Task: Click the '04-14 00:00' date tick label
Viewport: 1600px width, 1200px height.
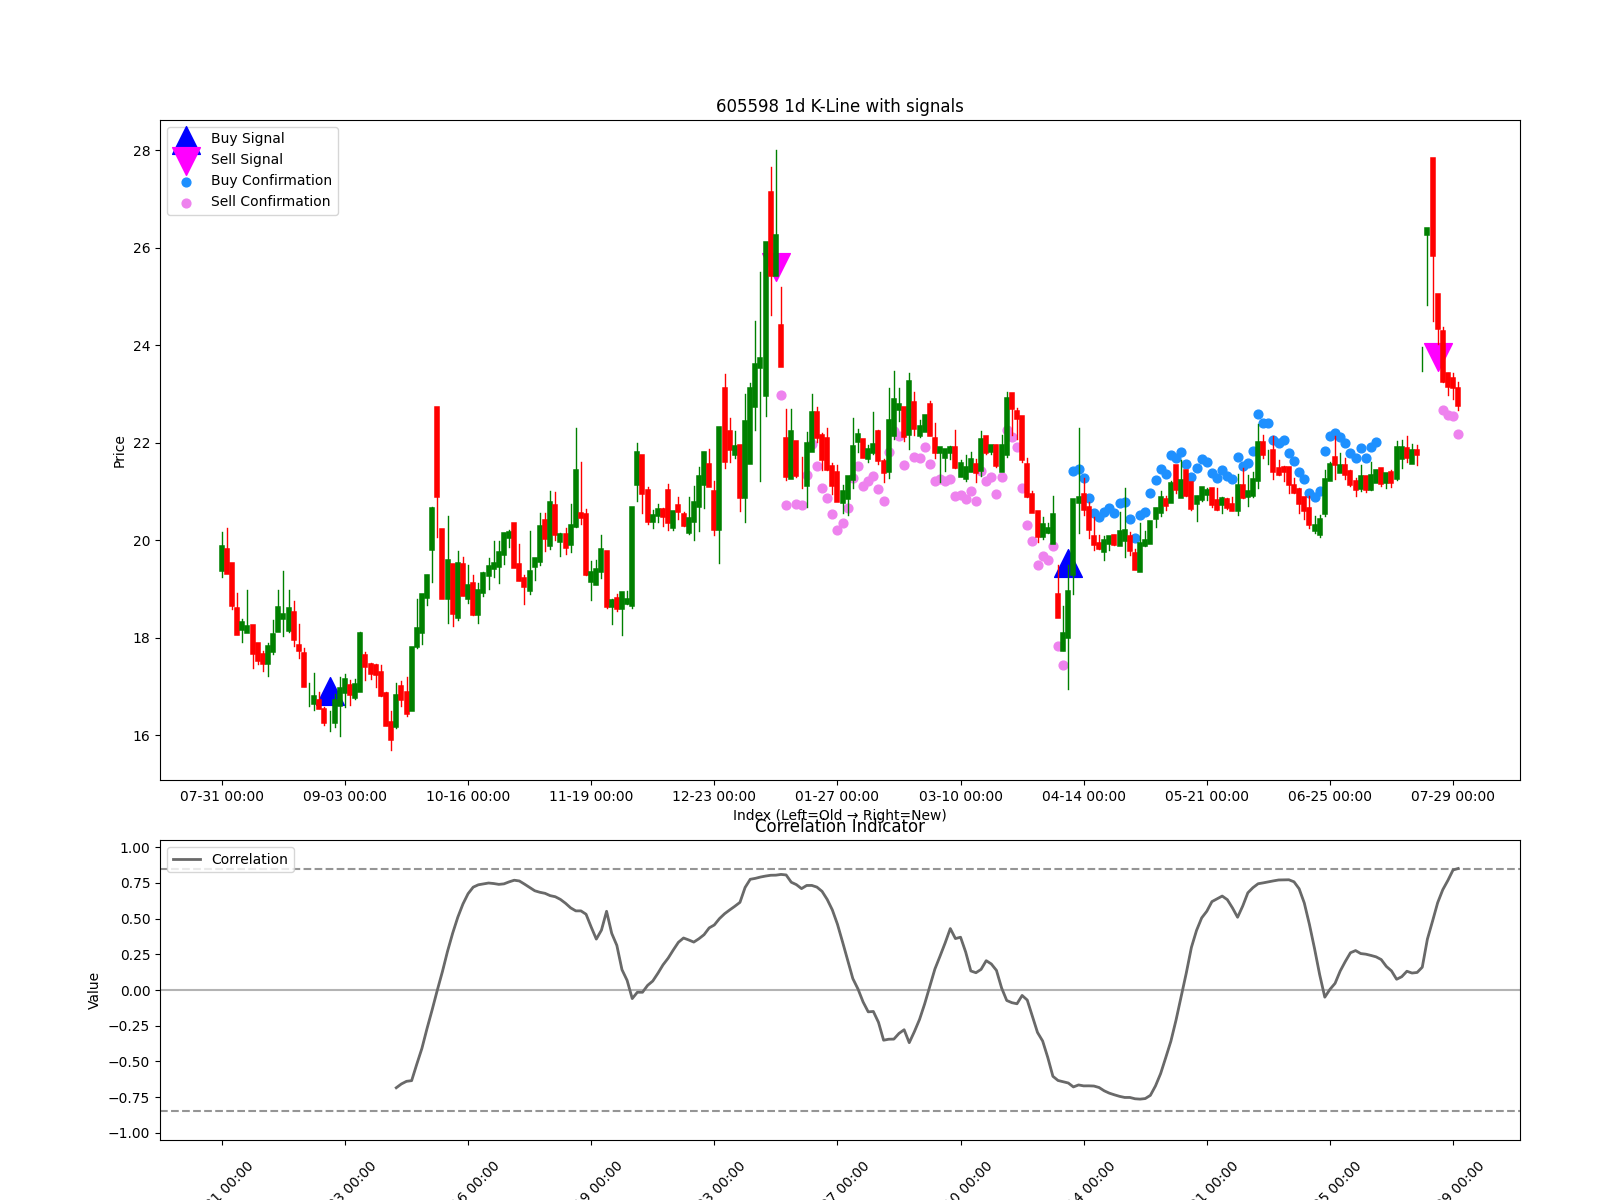Action: coord(1084,797)
